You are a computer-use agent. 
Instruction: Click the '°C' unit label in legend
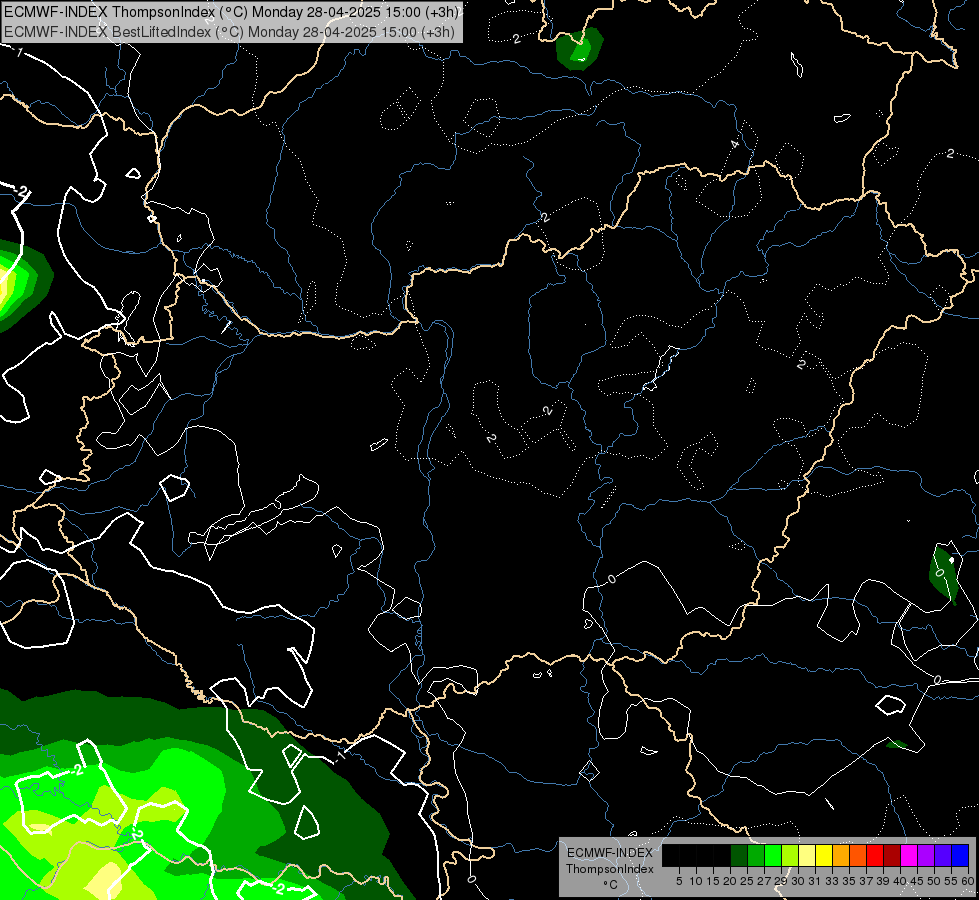pos(610,885)
